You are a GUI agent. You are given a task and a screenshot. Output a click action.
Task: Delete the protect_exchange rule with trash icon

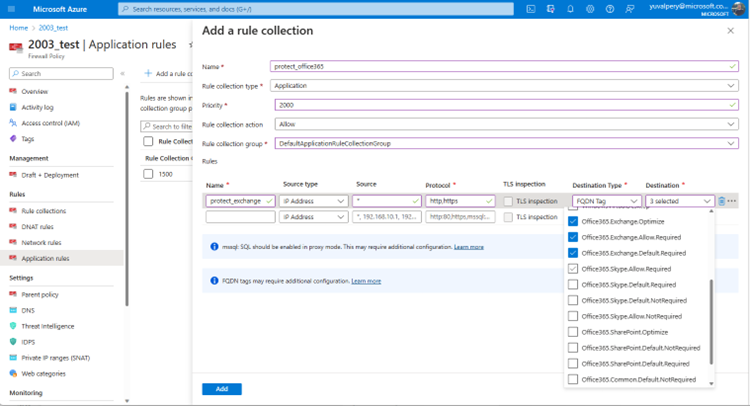coord(722,201)
